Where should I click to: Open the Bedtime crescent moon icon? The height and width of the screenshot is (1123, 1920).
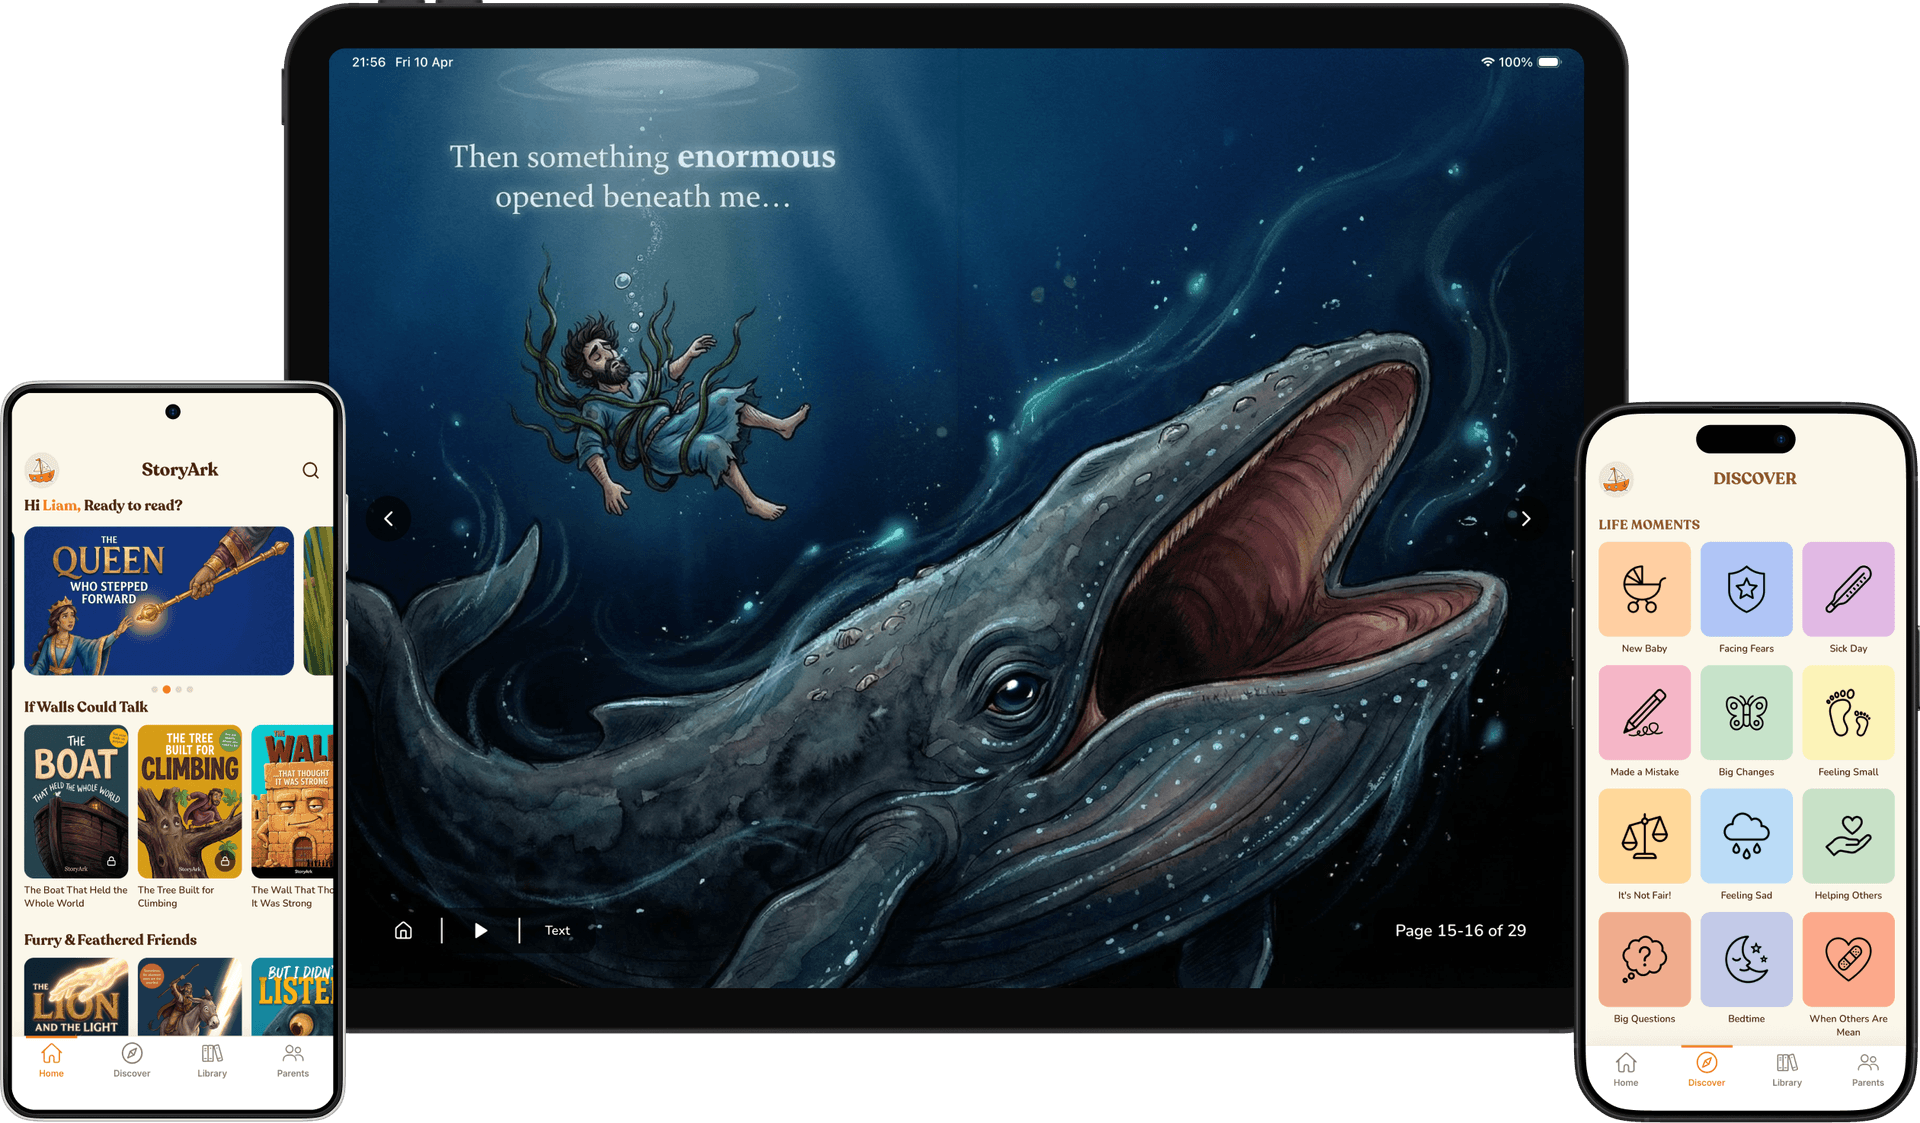[x=1746, y=959]
